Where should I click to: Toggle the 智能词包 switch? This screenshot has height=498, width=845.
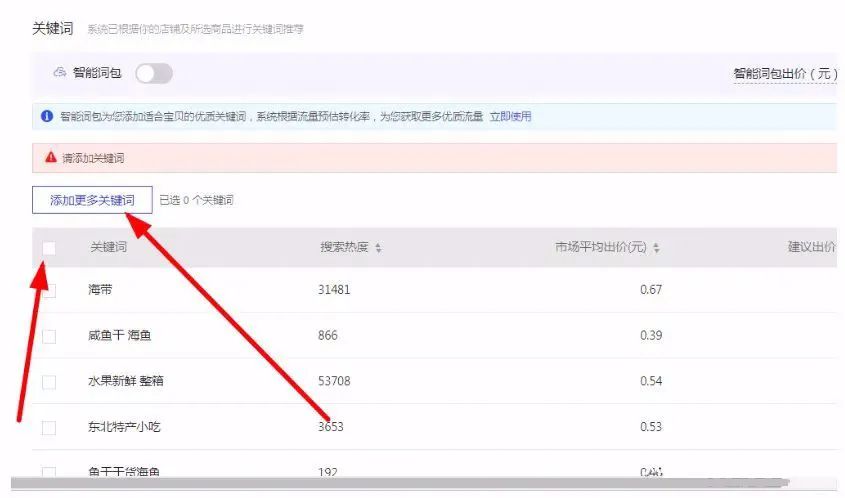point(154,73)
